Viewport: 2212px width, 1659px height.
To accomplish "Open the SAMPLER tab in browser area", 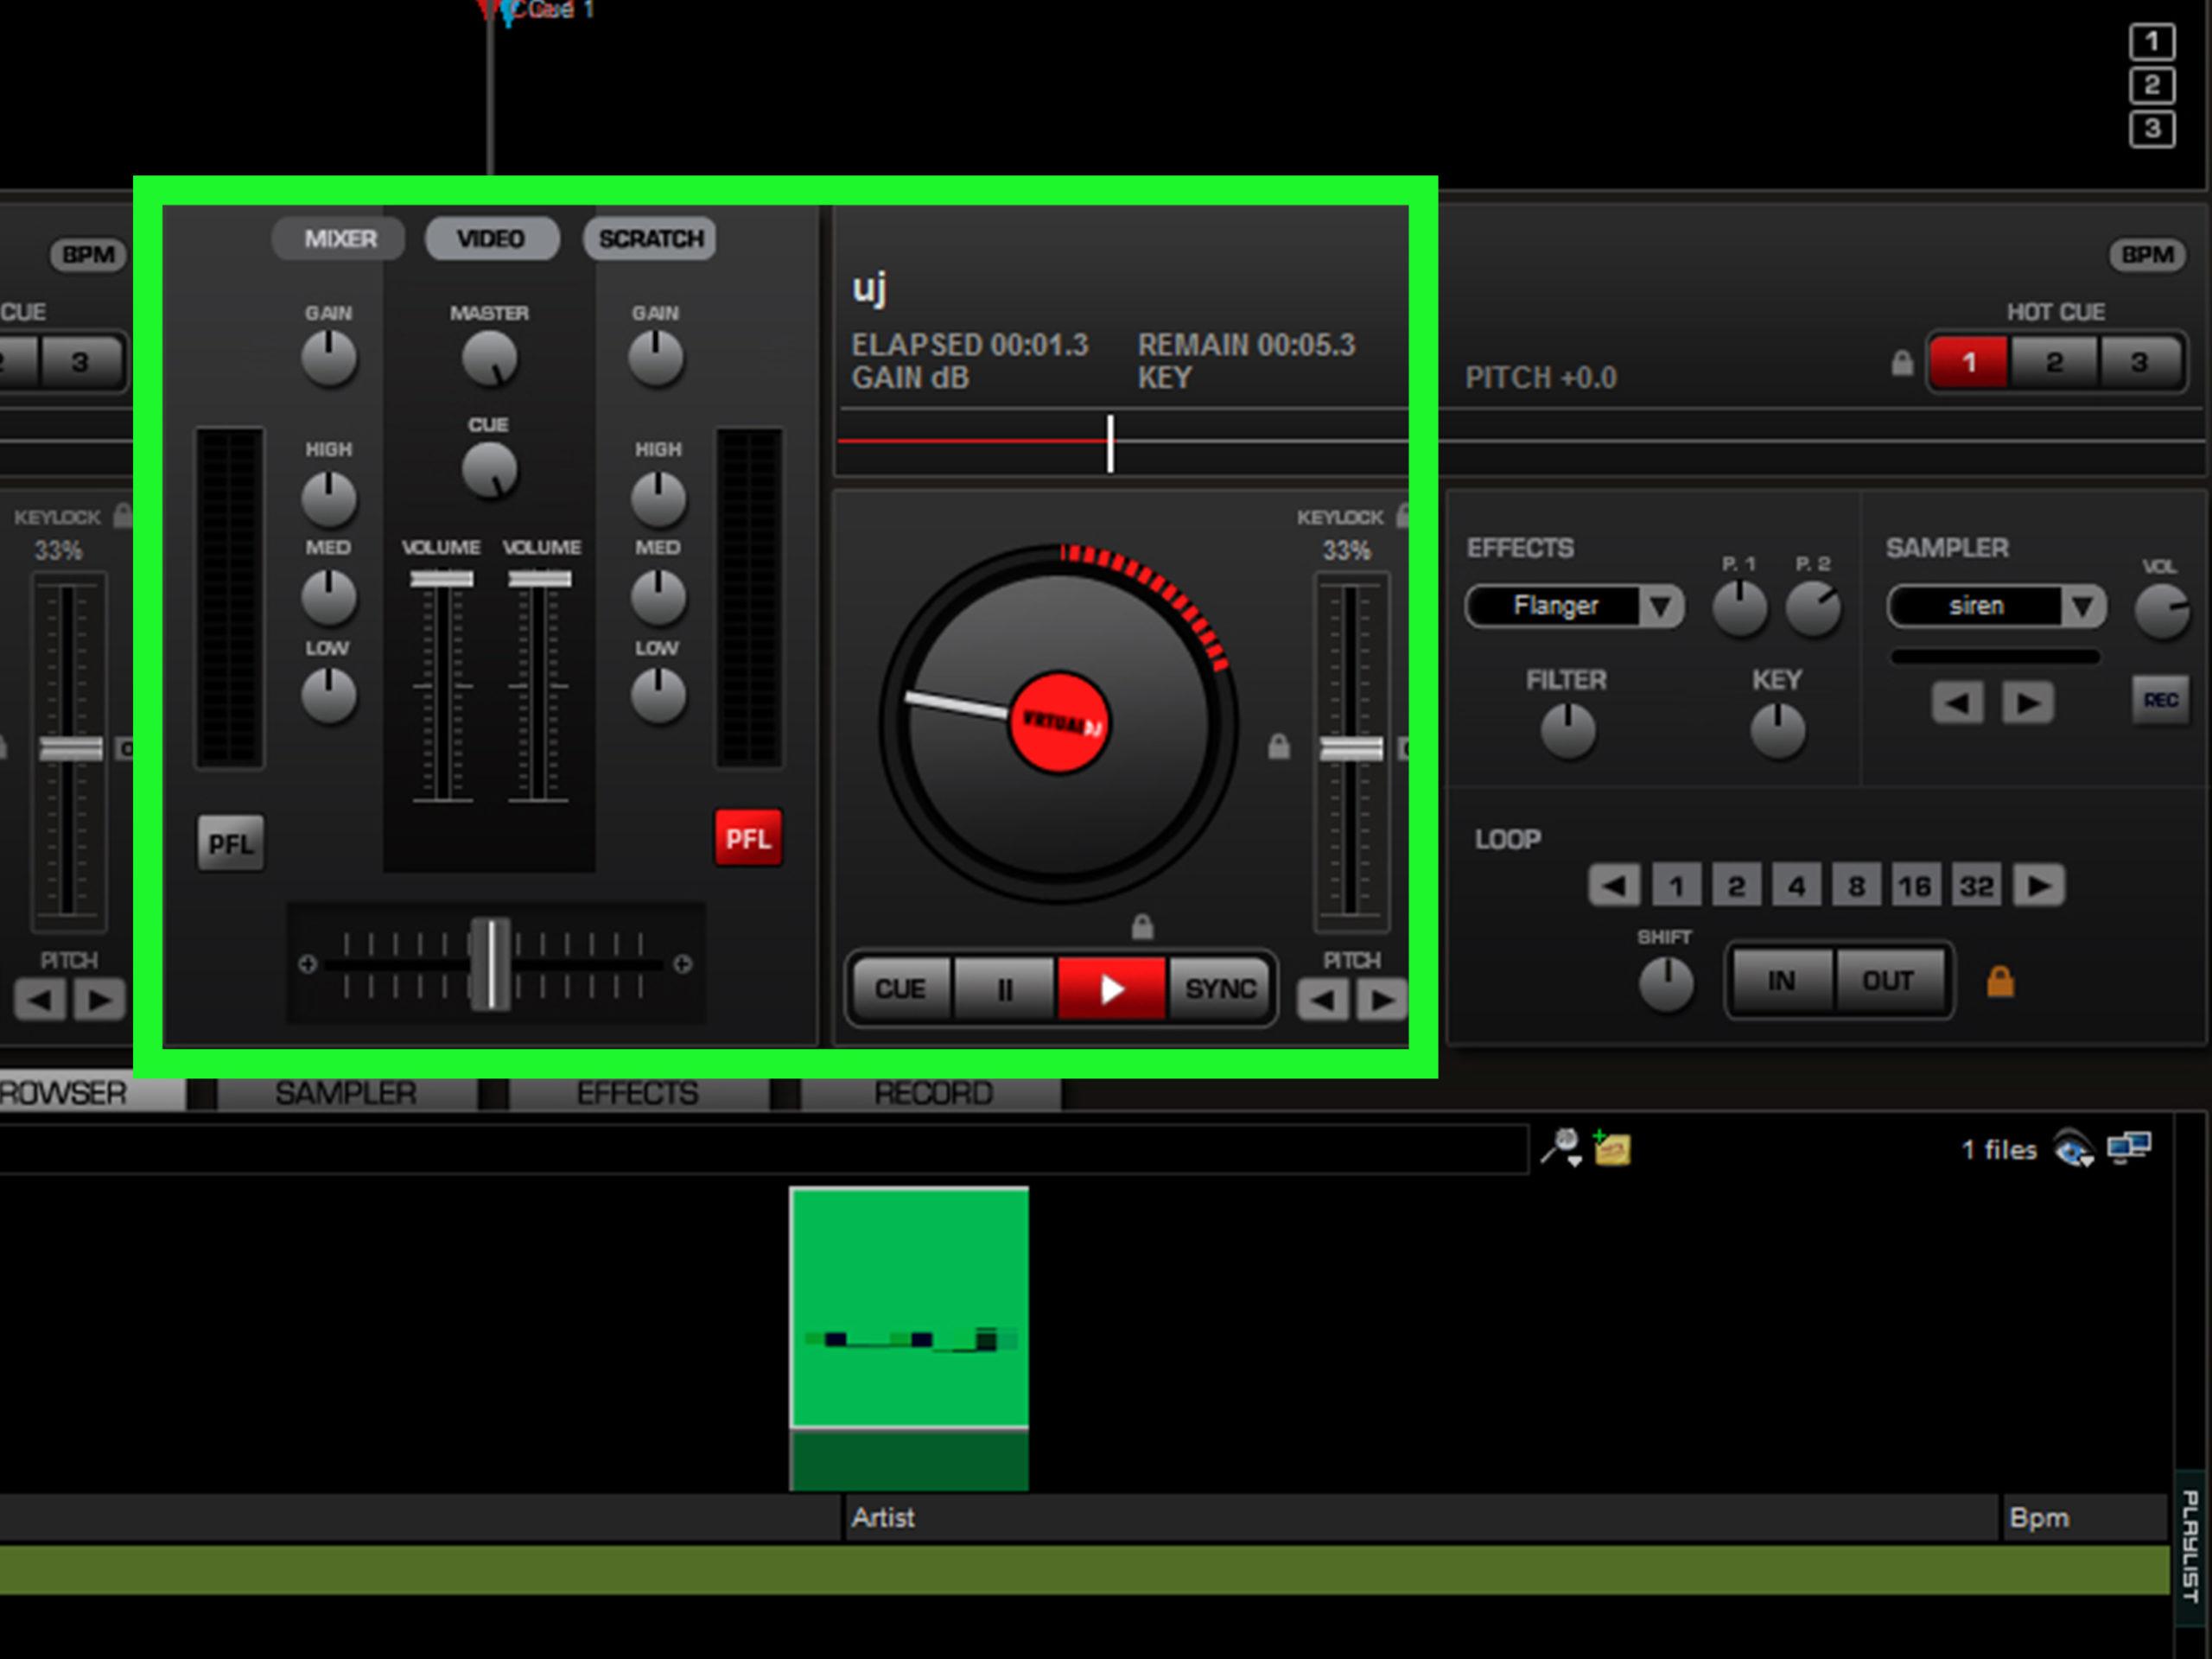I will click(x=346, y=1093).
